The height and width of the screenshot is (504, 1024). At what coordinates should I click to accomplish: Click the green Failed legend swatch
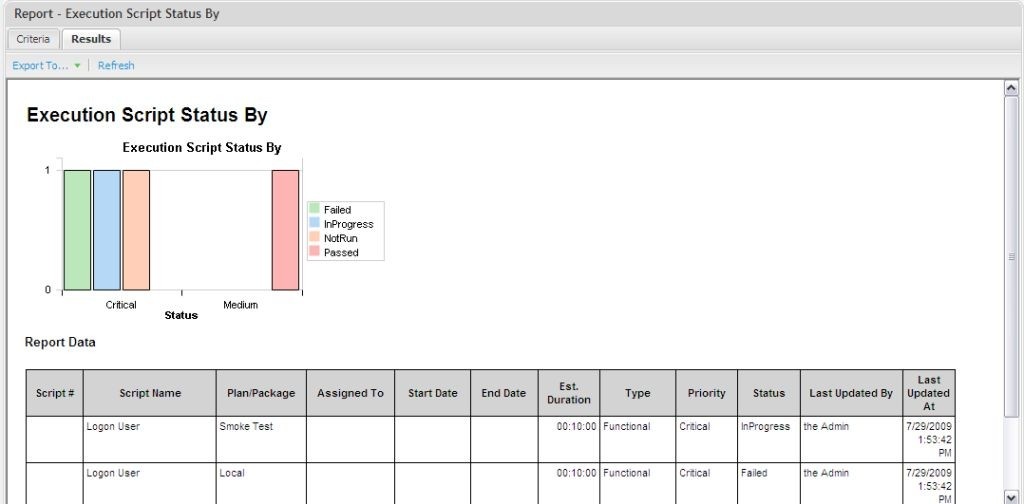point(314,209)
